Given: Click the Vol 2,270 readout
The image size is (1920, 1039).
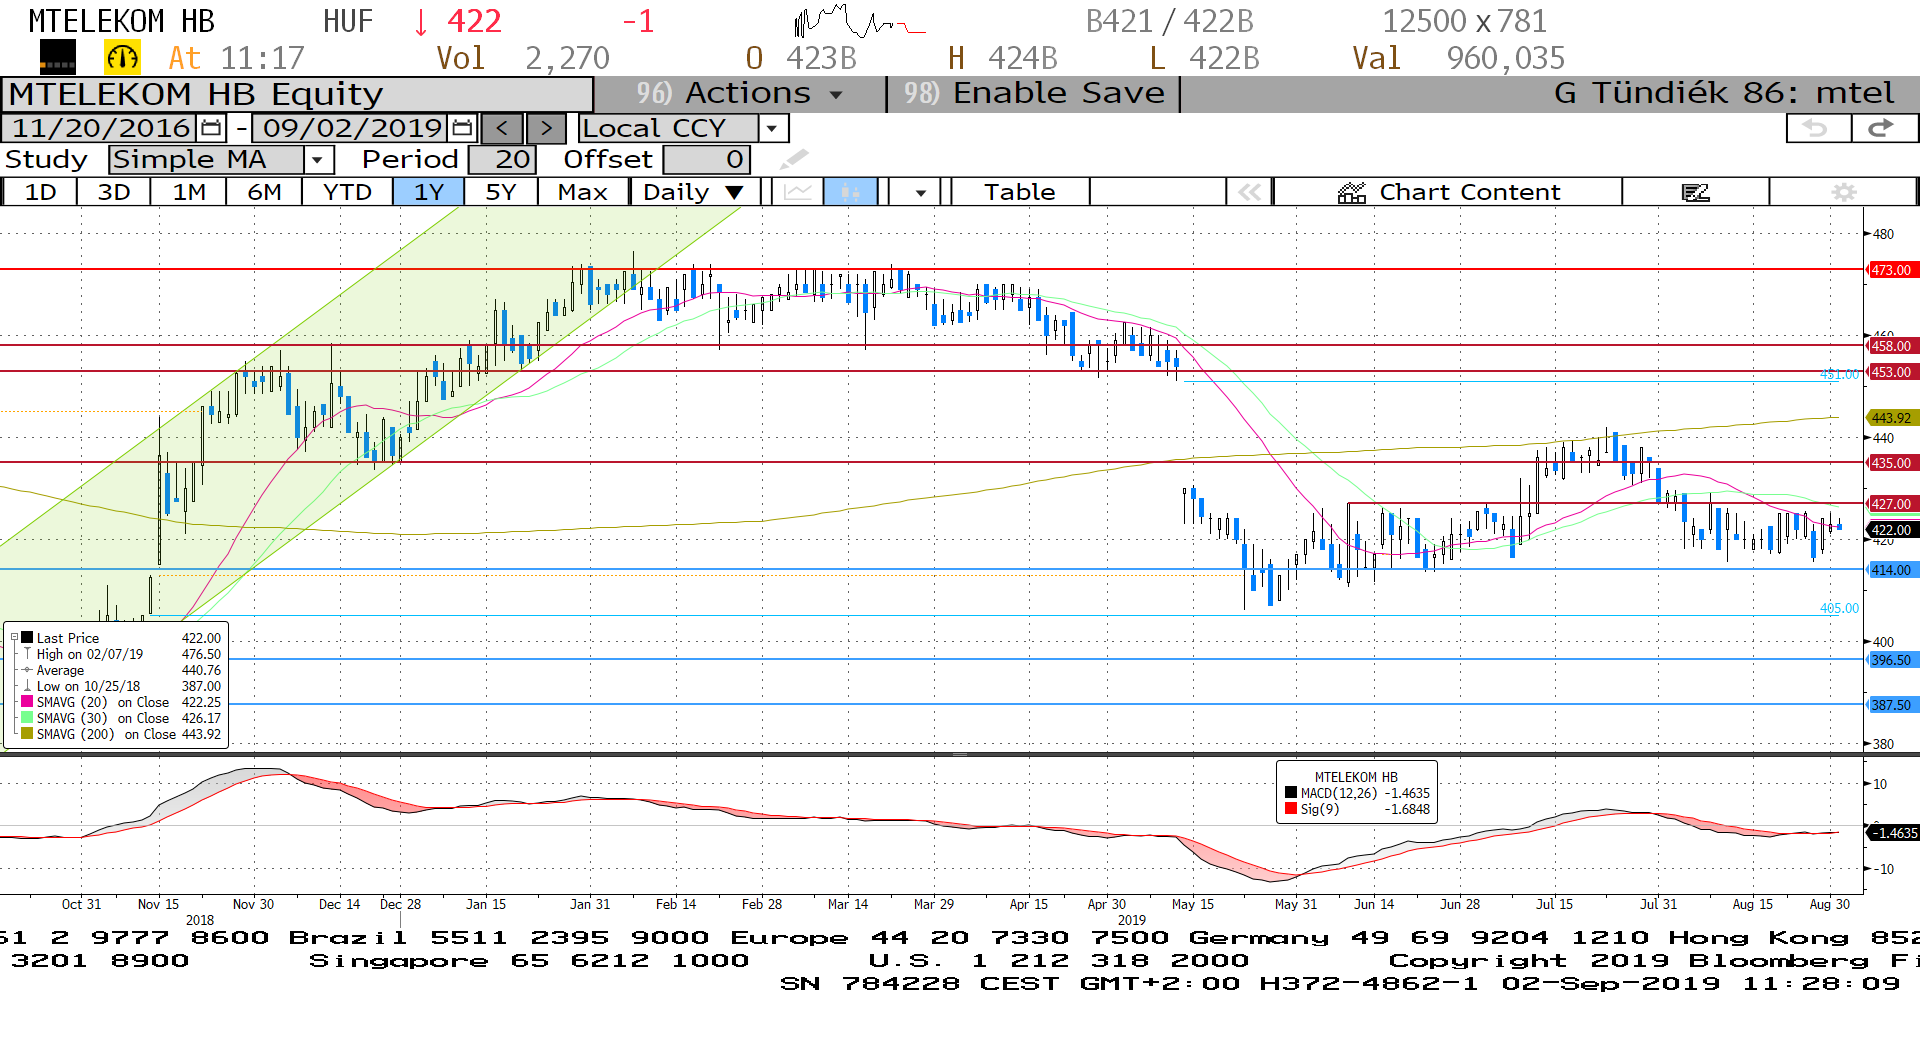Looking at the screenshot, I should [x=522, y=58].
